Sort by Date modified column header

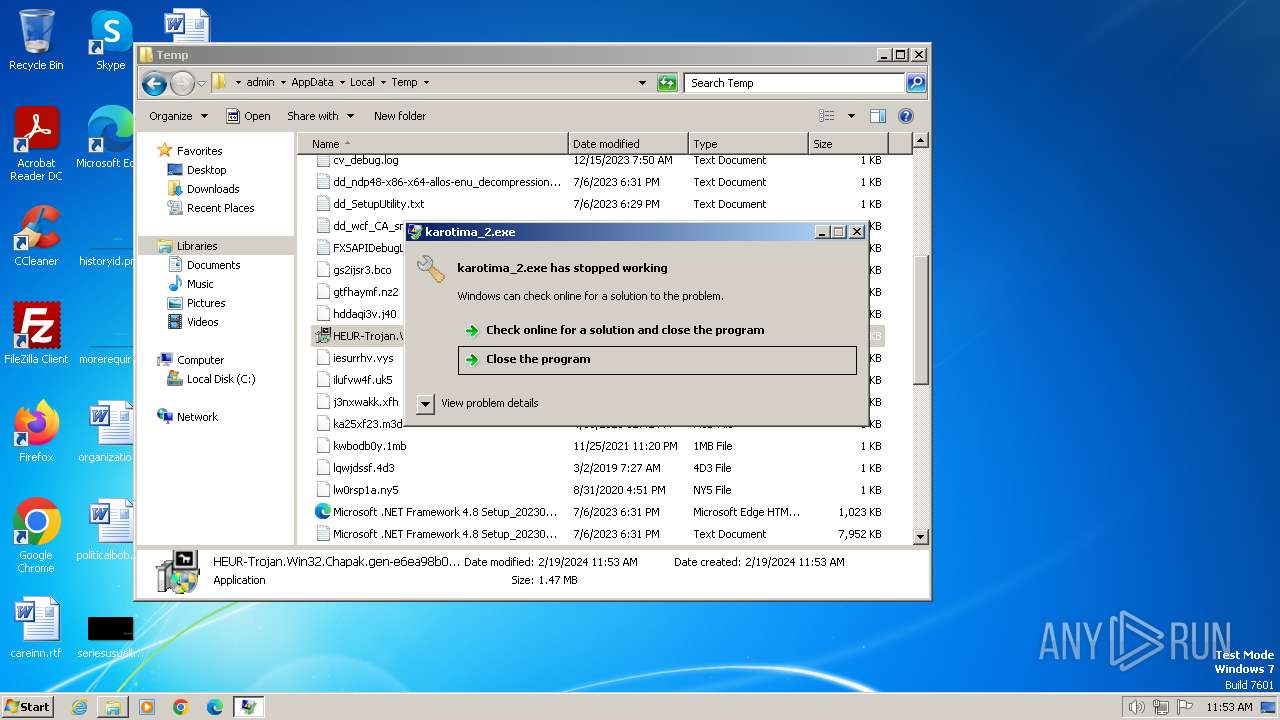pyautogui.click(x=628, y=144)
